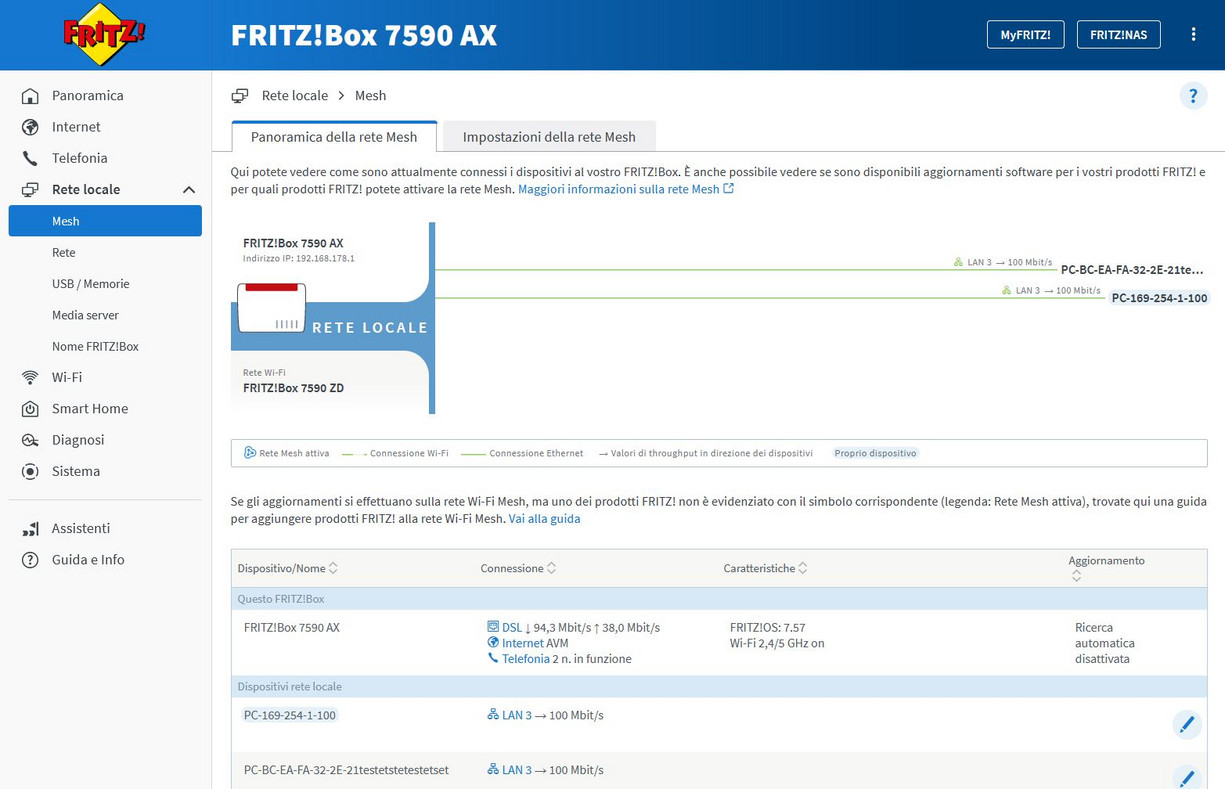Click the Telefonia phone icon in sidebar
The height and width of the screenshot is (789, 1225).
point(31,158)
